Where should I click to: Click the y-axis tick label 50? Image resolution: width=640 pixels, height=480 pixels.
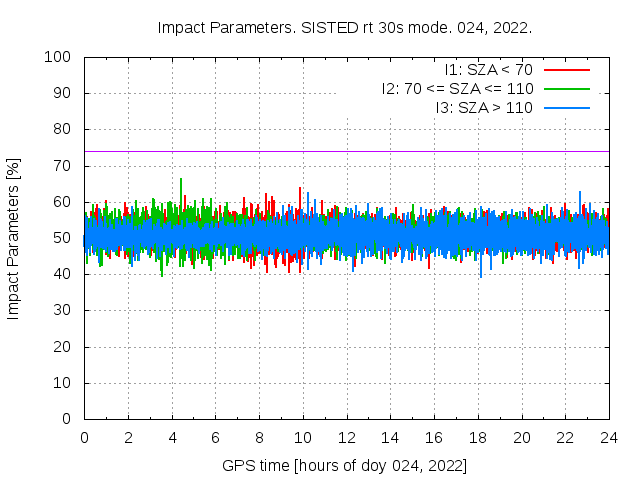[61, 238]
